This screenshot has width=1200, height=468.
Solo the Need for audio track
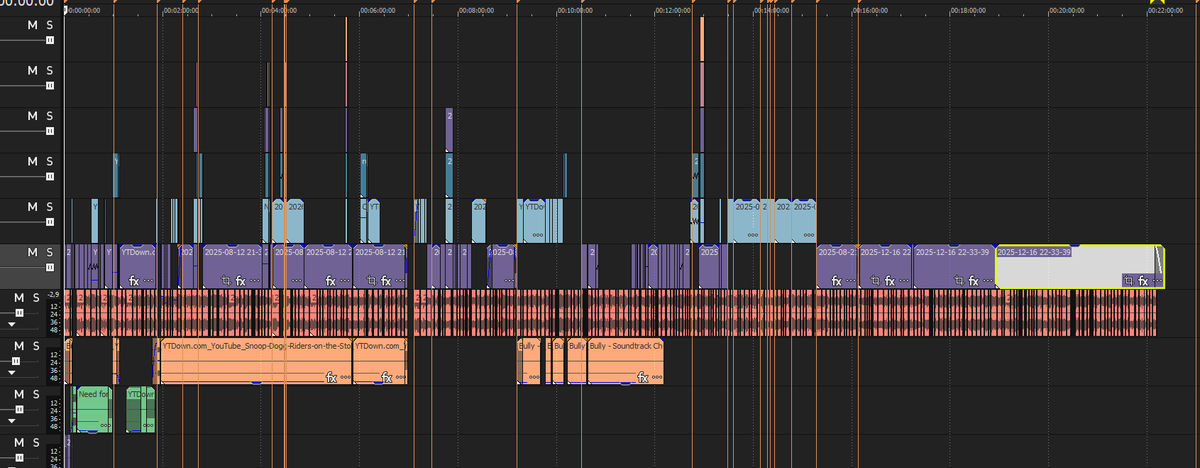(36, 392)
